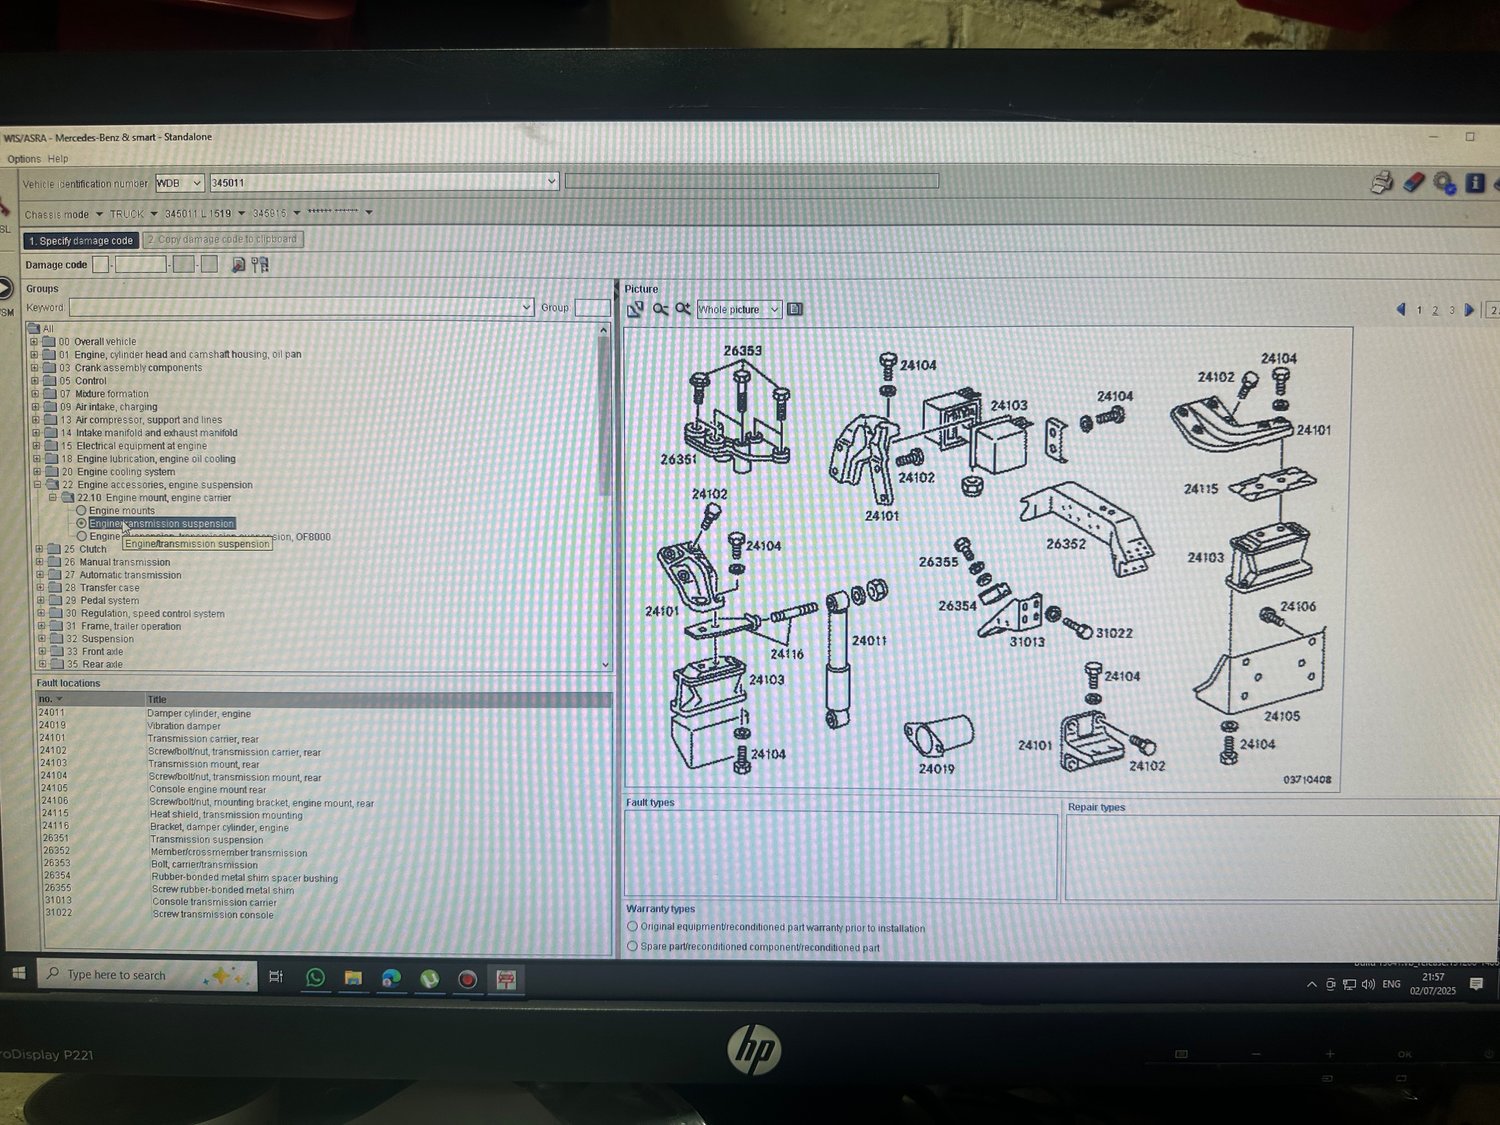Click the volume icon in system tray
The height and width of the screenshot is (1125, 1500).
1367,985
